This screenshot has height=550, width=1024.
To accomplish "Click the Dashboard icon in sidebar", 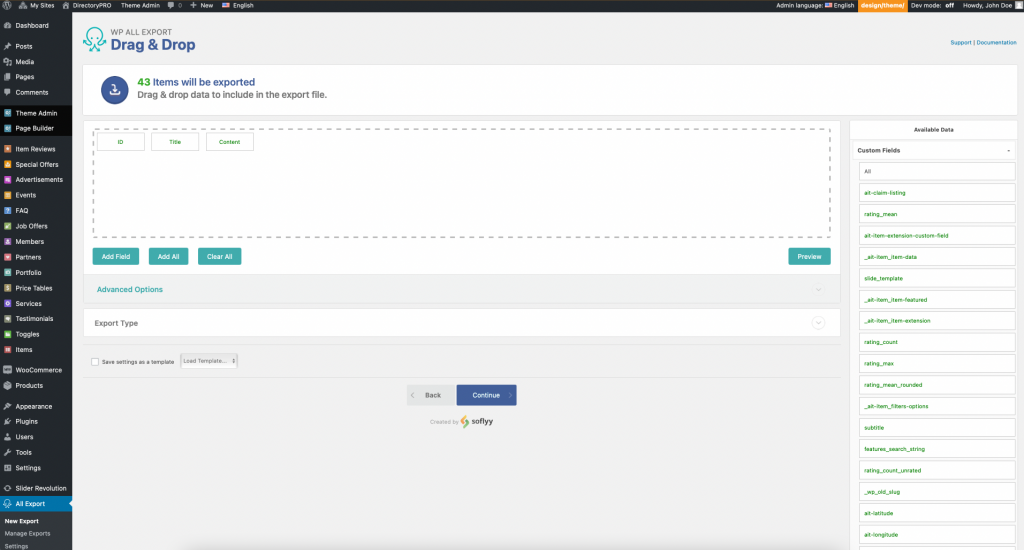I will coord(8,25).
